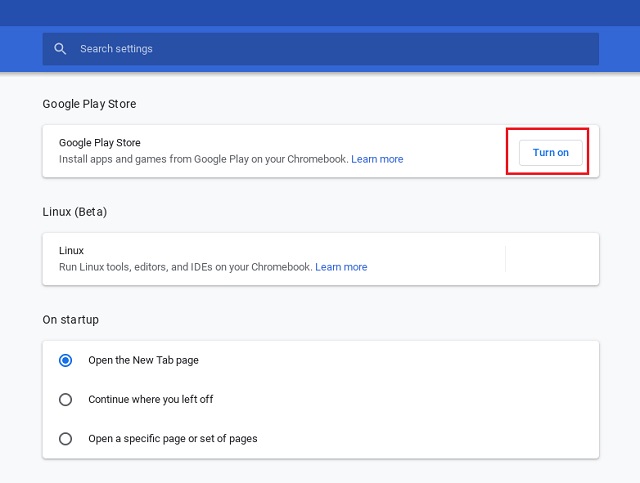Image resolution: width=640 pixels, height=483 pixels.
Task: Open Learn more link for Google Play
Action: pos(377,159)
